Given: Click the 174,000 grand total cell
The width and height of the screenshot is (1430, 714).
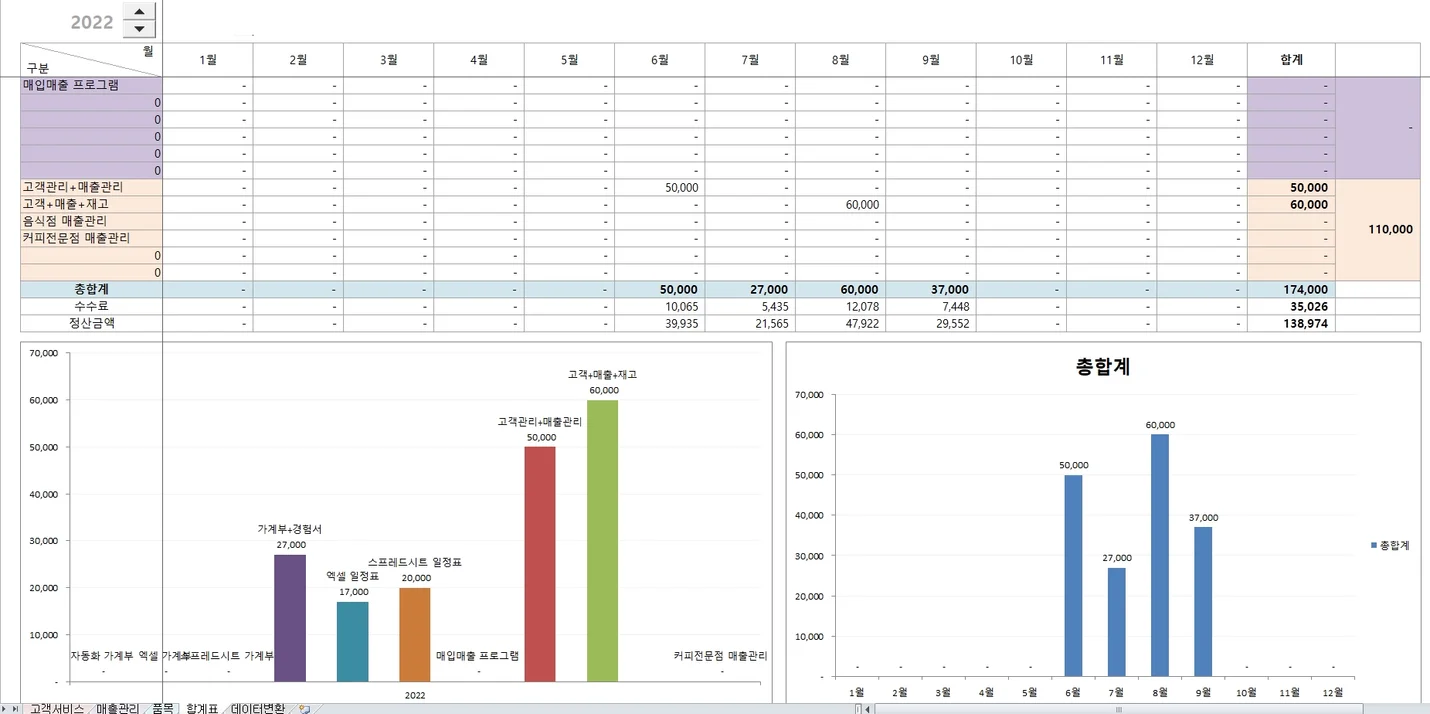Looking at the screenshot, I should (1290, 289).
